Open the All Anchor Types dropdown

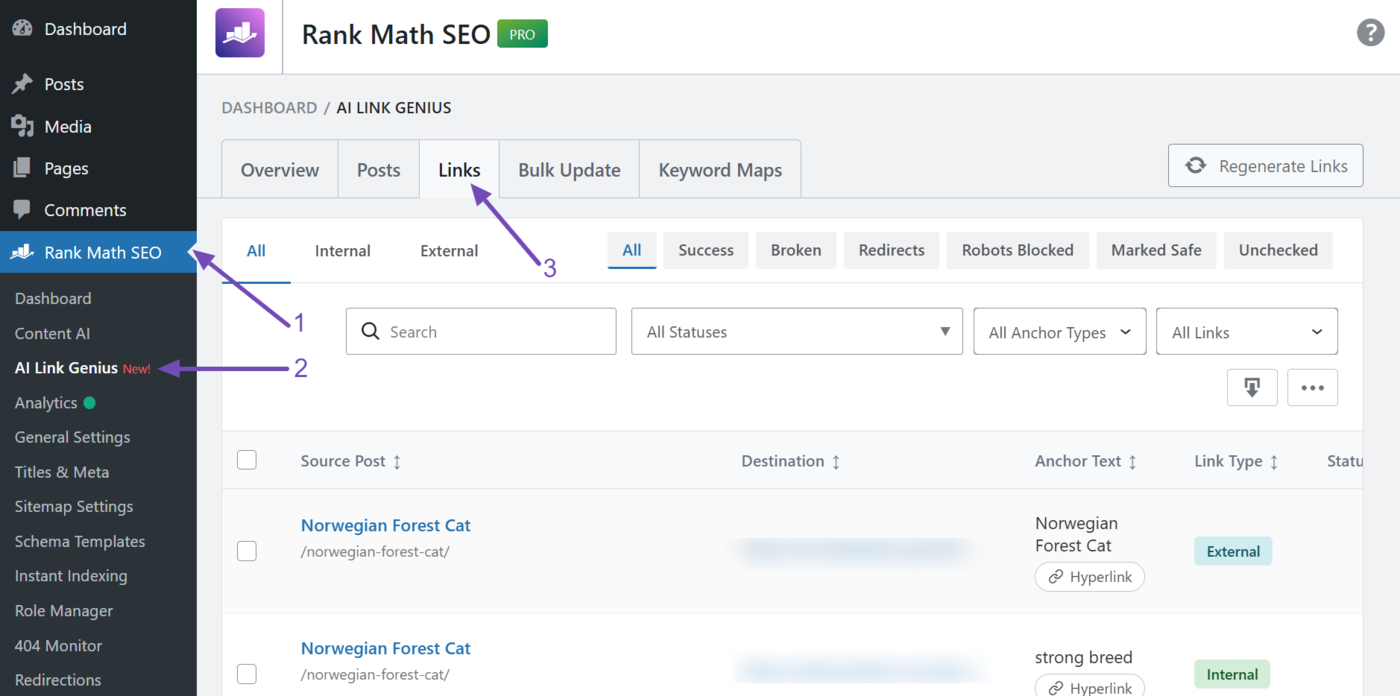(1060, 331)
